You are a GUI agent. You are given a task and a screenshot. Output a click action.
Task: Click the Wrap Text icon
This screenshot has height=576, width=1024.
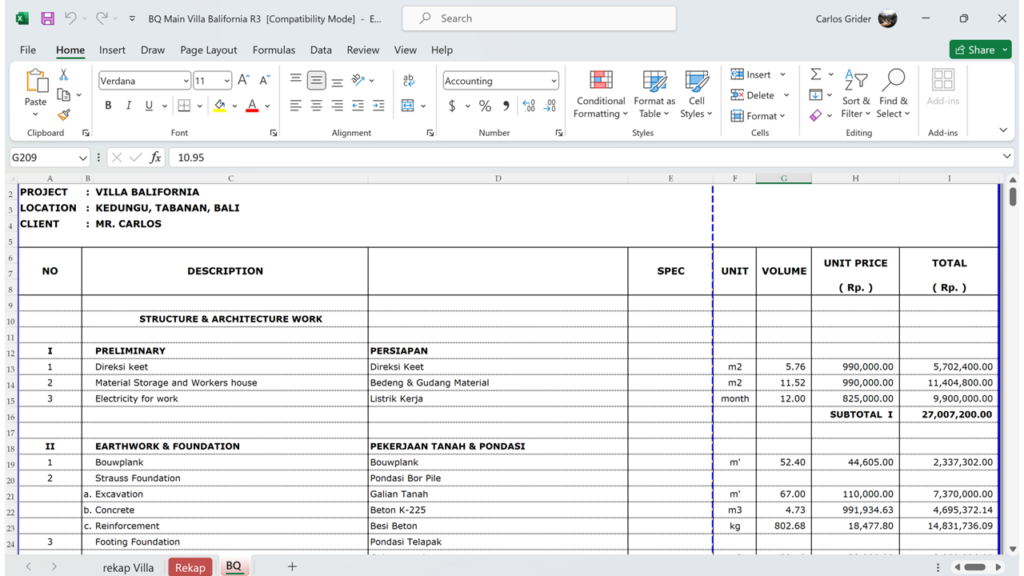coord(408,80)
